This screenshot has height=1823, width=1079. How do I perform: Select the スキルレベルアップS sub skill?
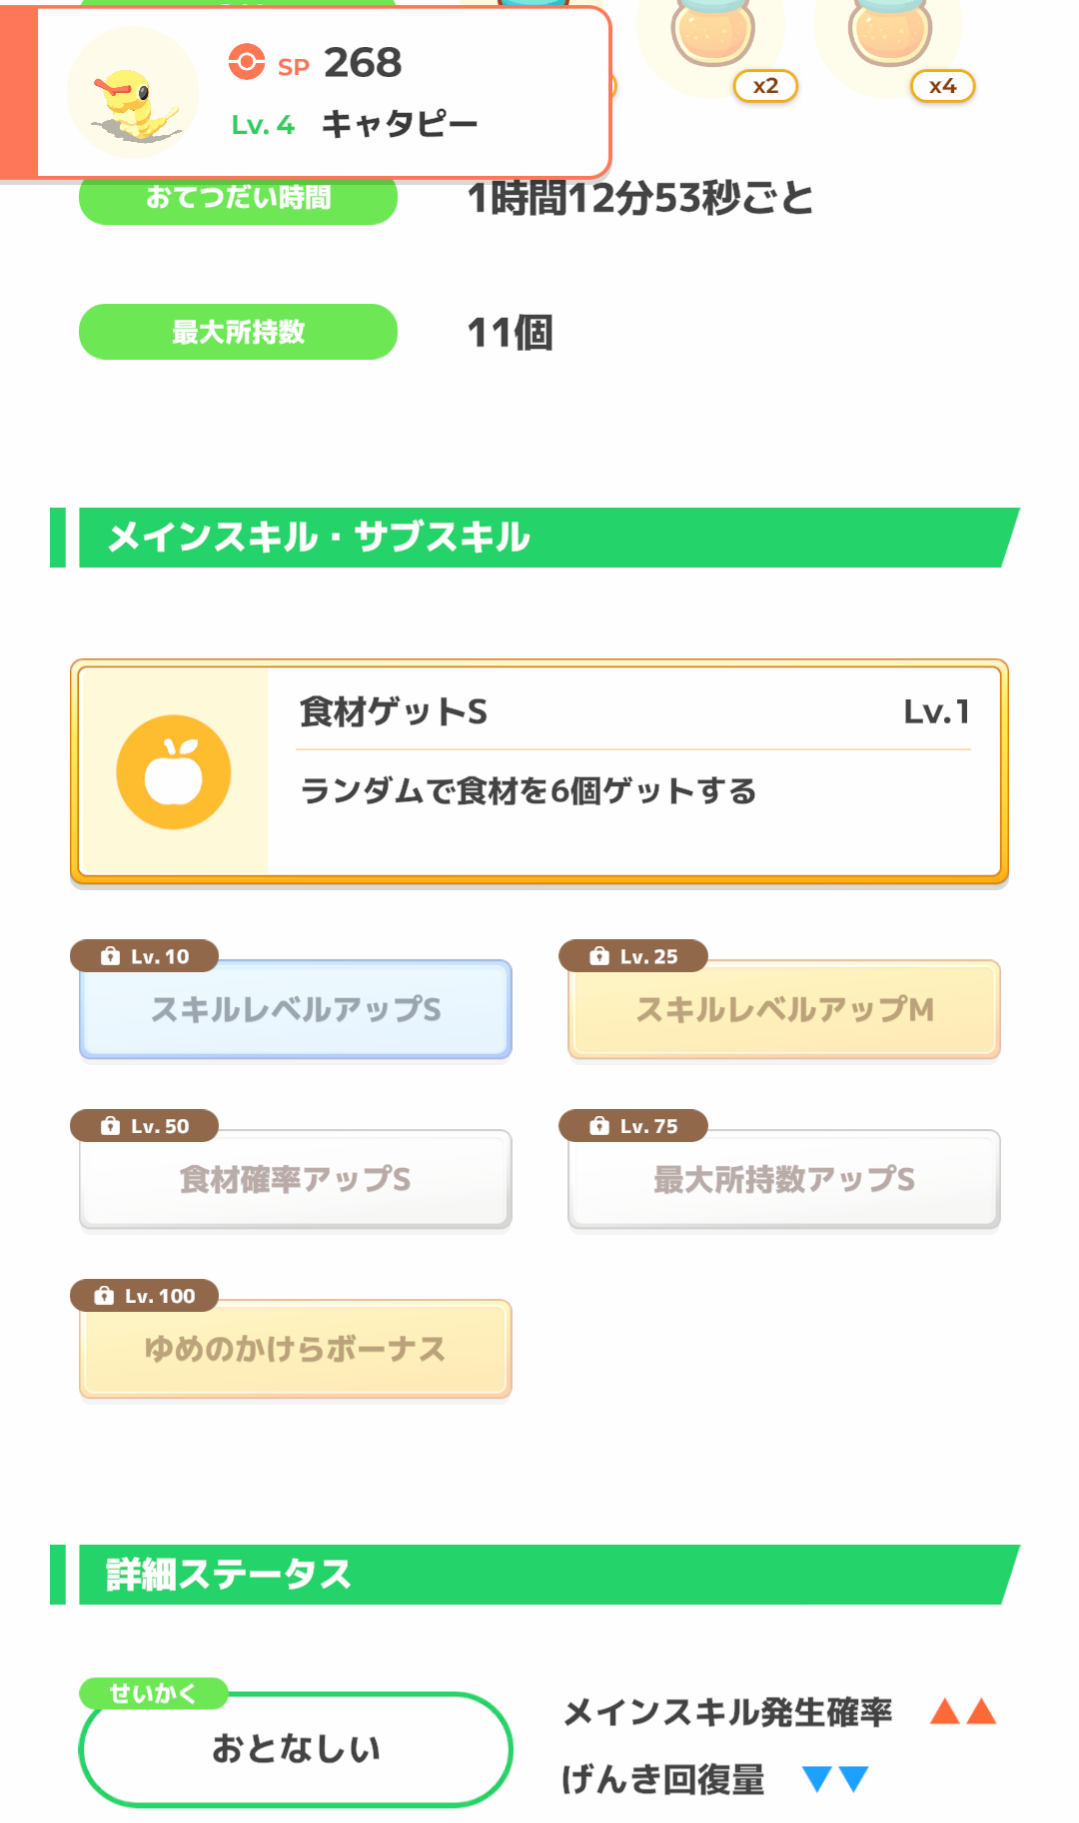(x=295, y=1009)
